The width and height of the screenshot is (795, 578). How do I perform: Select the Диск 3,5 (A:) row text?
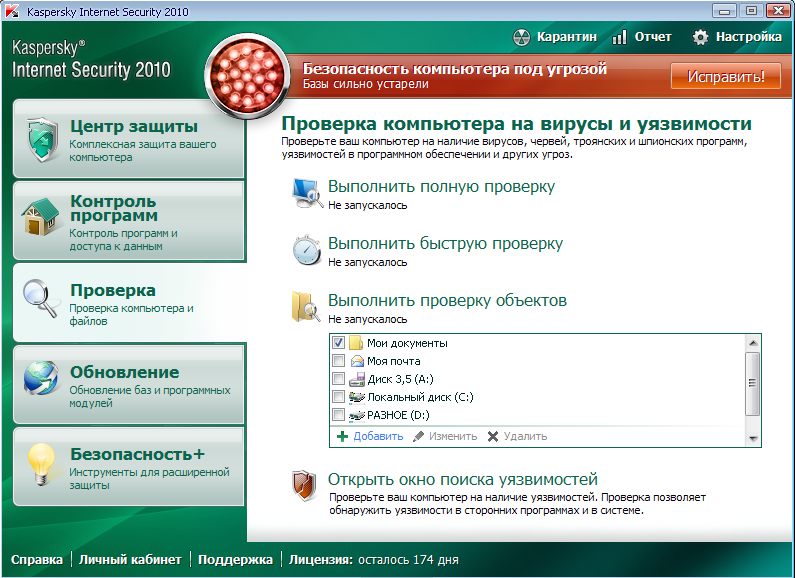pyautogui.click(x=401, y=379)
